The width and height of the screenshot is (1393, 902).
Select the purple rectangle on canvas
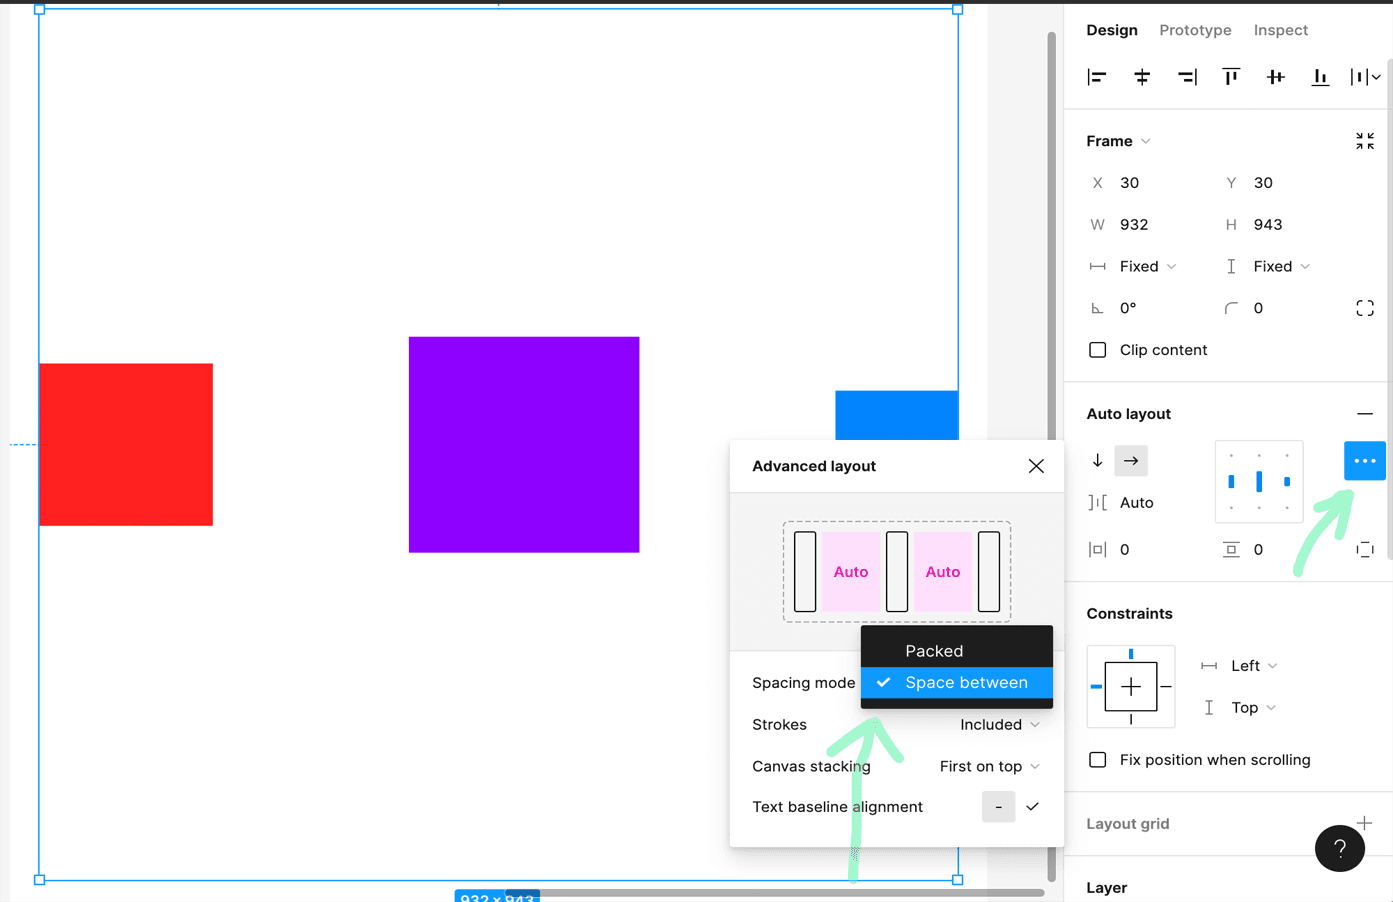click(524, 445)
